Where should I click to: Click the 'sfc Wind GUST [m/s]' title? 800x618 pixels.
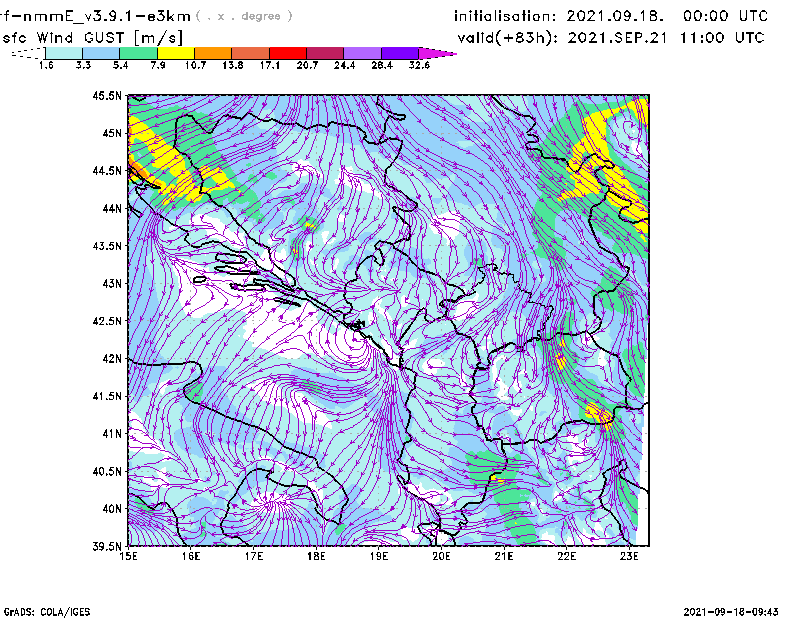click(92, 38)
